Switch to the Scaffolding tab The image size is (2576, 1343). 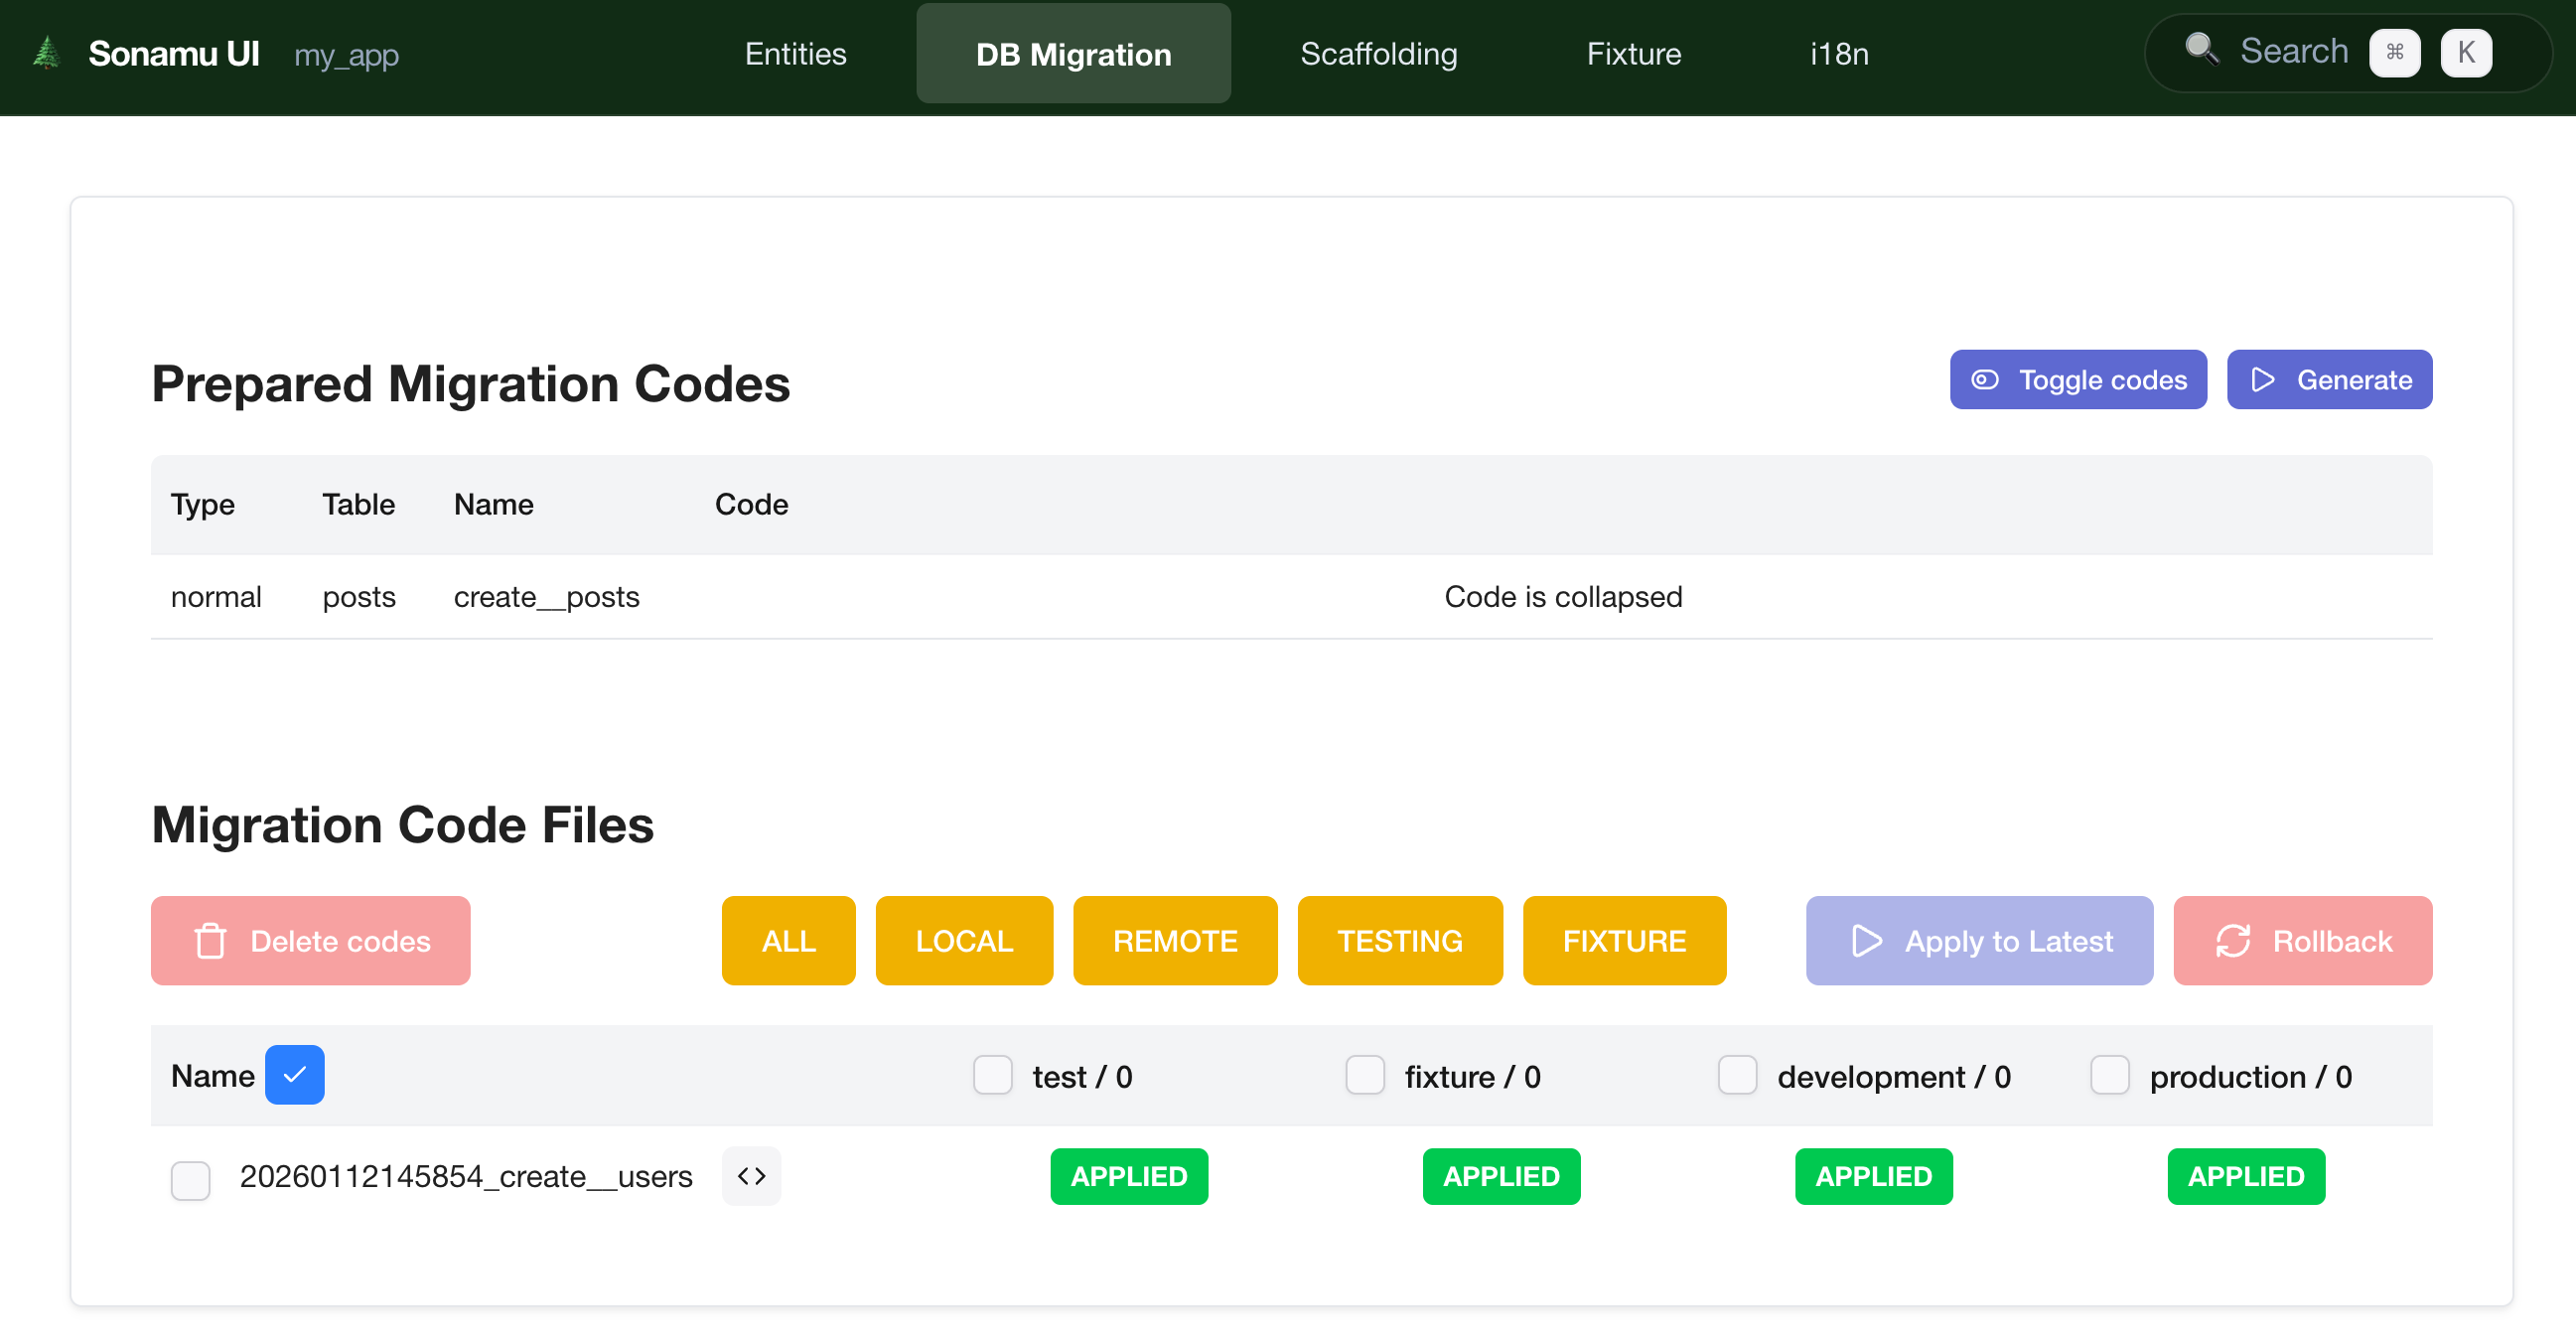(x=1378, y=53)
